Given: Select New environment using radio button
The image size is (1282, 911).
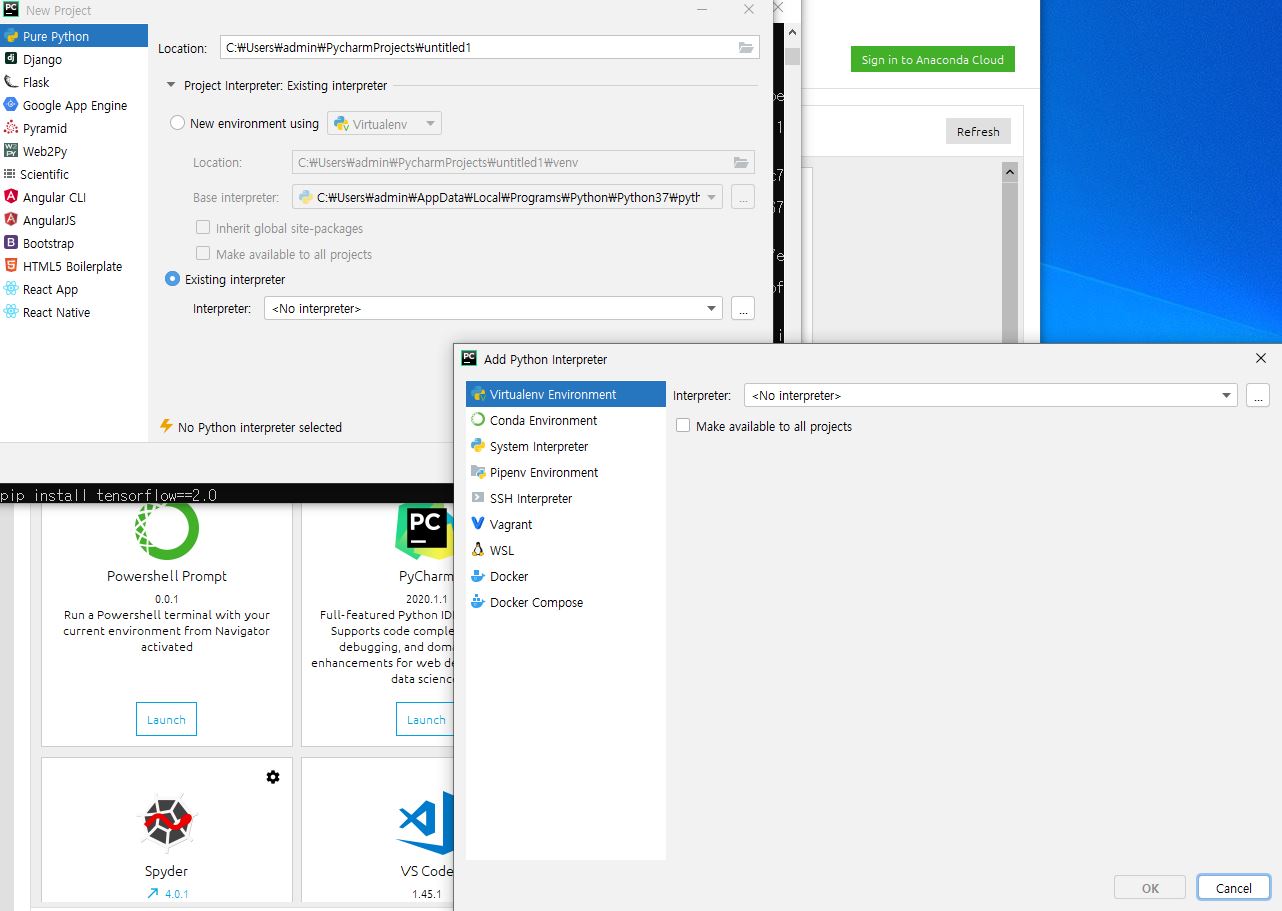Looking at the screenshot, I should click(x=177, y=123).
